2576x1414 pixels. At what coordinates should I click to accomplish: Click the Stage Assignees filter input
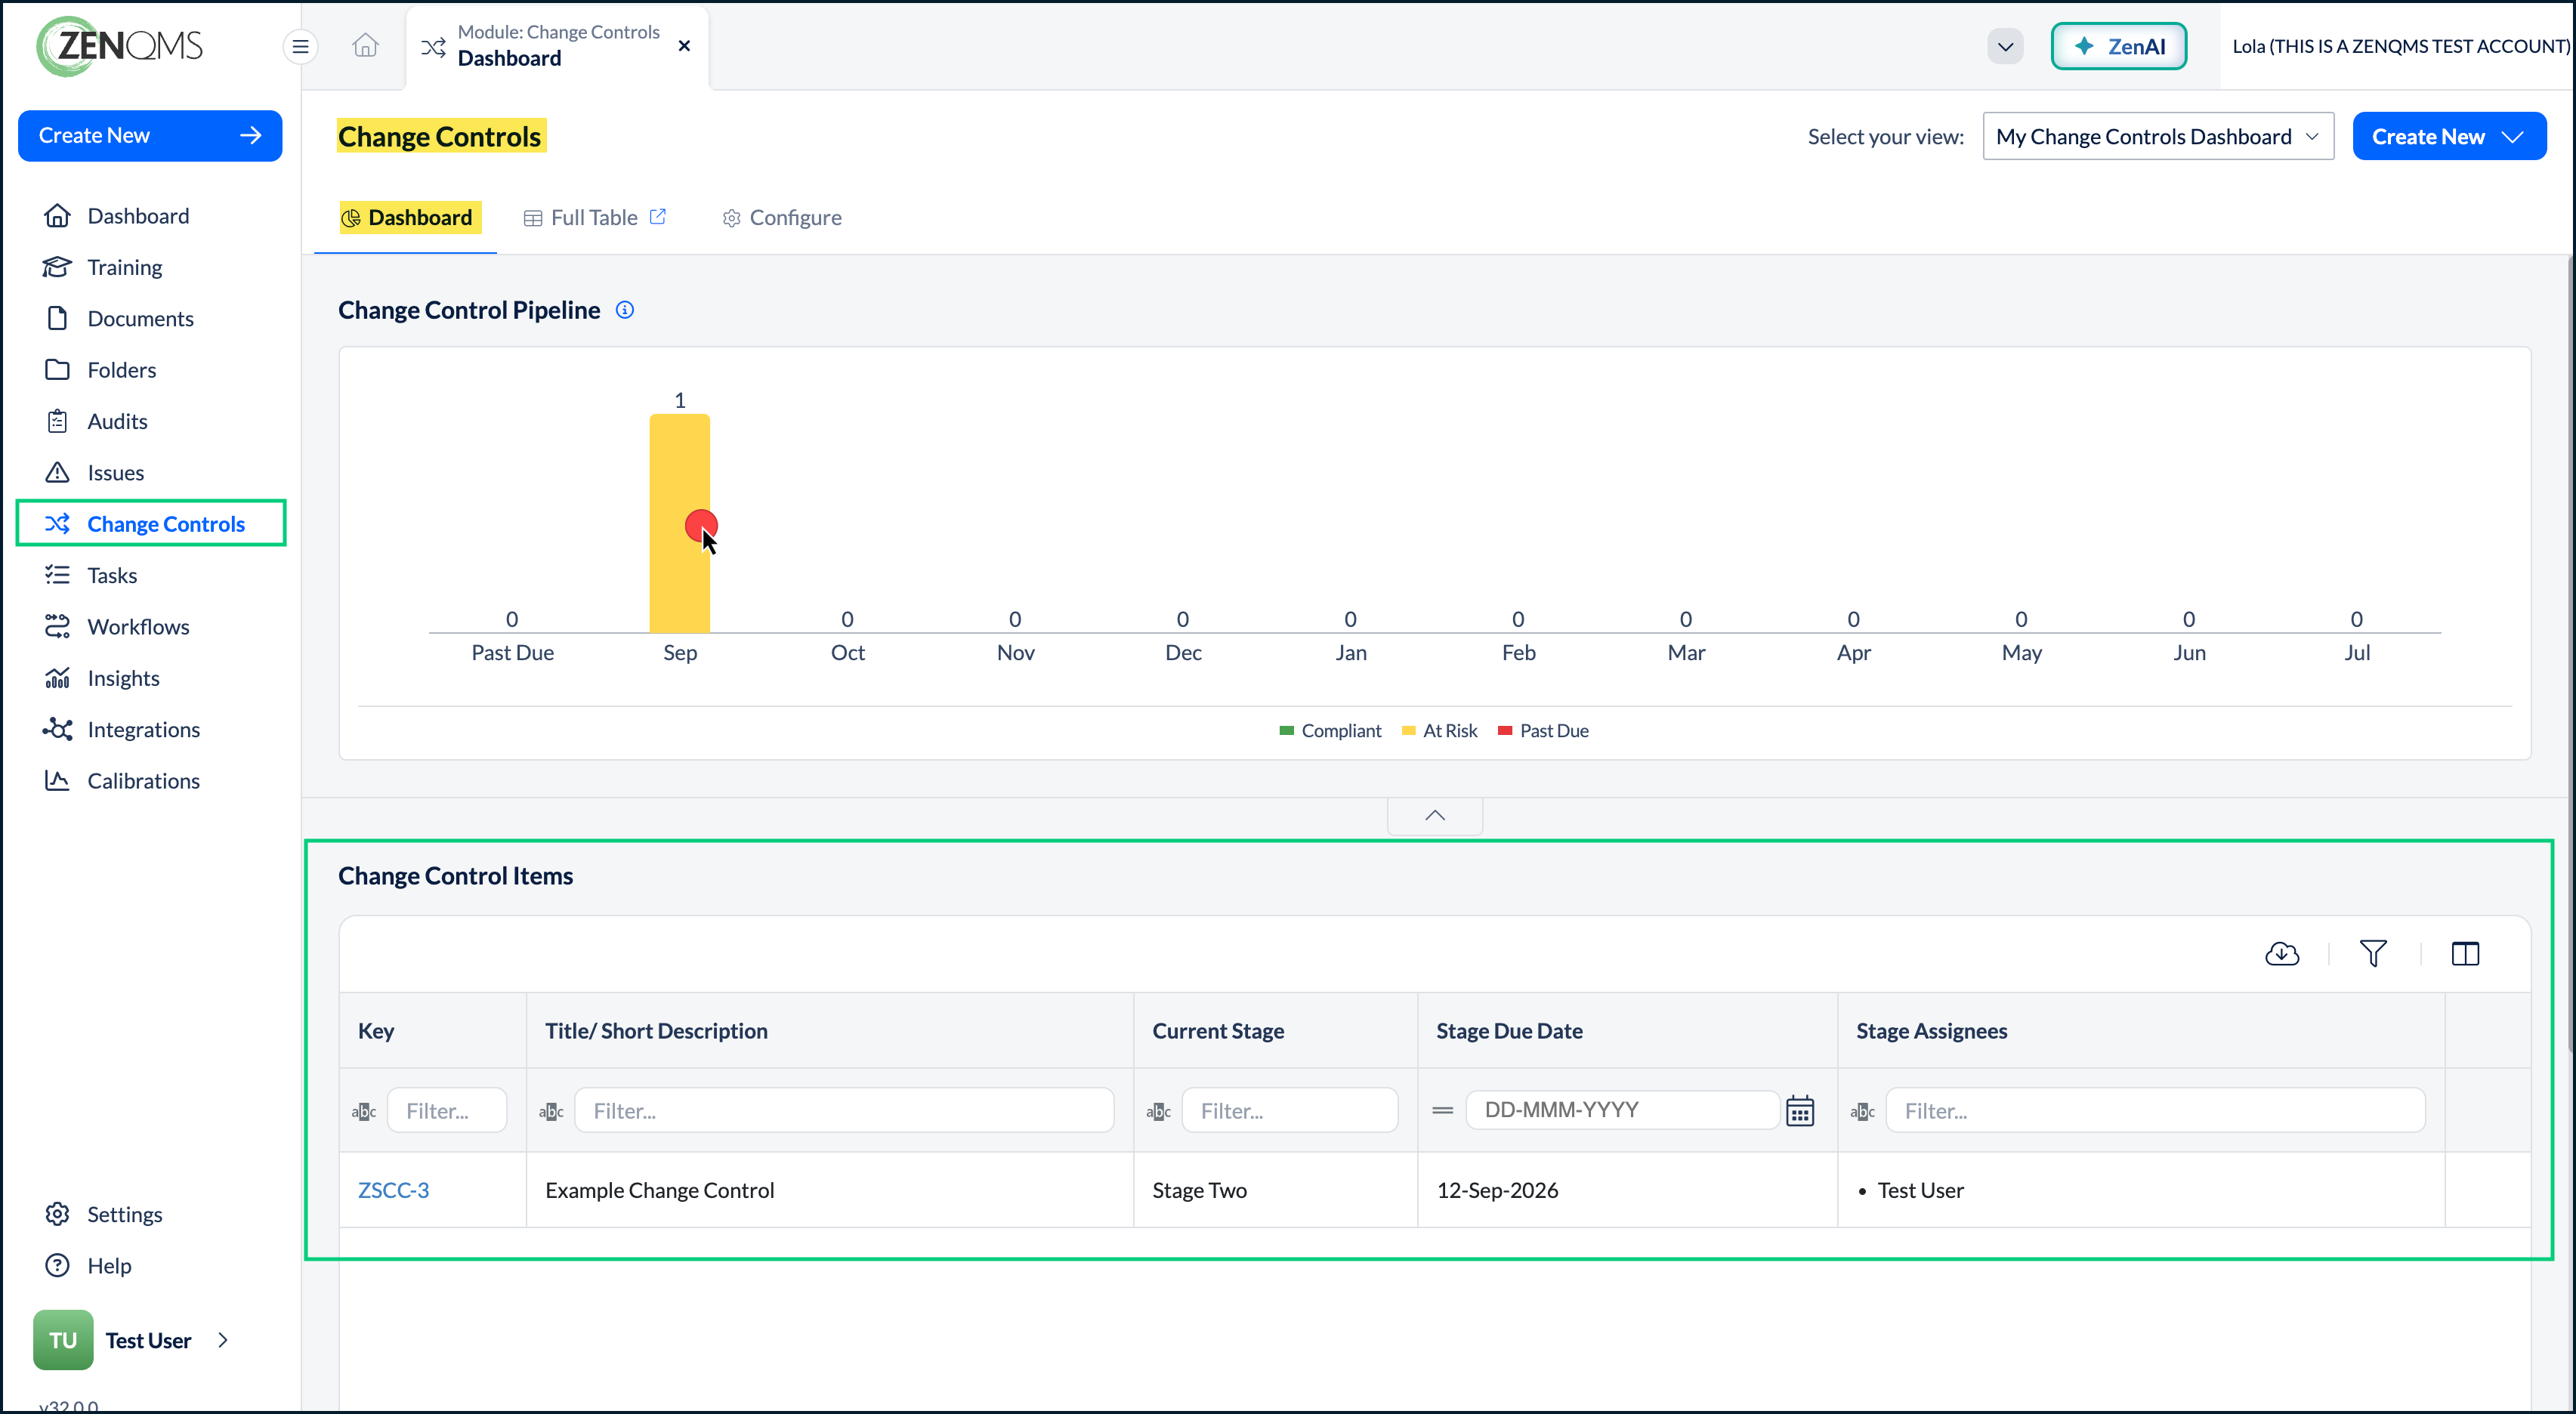[2155, 1111]
